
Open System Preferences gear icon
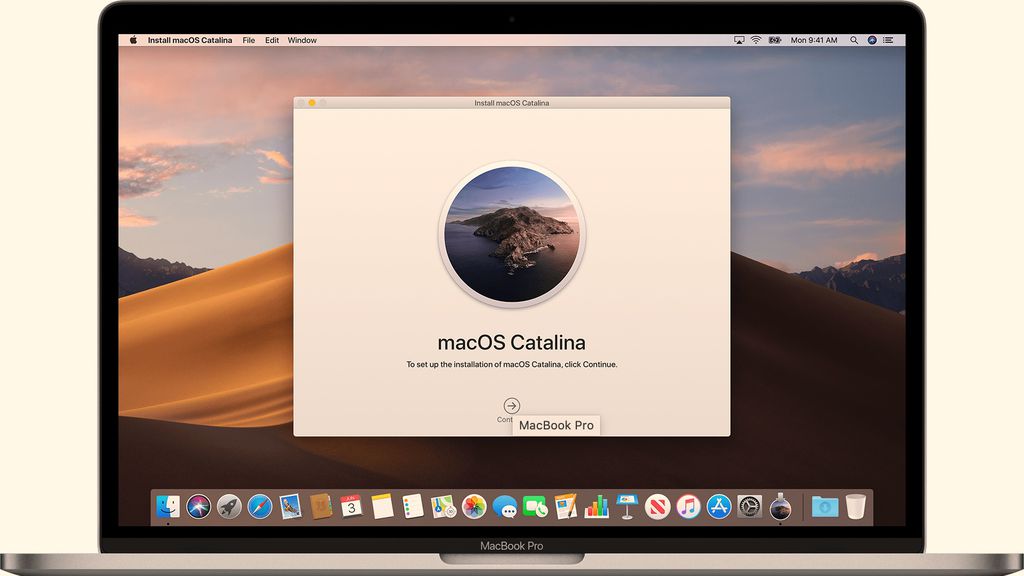(750, 506)
